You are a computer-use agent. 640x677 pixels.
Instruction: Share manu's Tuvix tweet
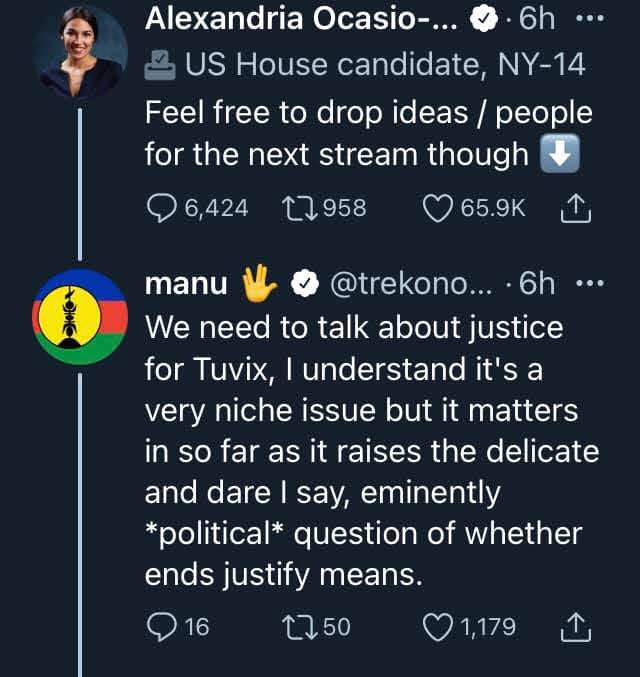point(580,627)
